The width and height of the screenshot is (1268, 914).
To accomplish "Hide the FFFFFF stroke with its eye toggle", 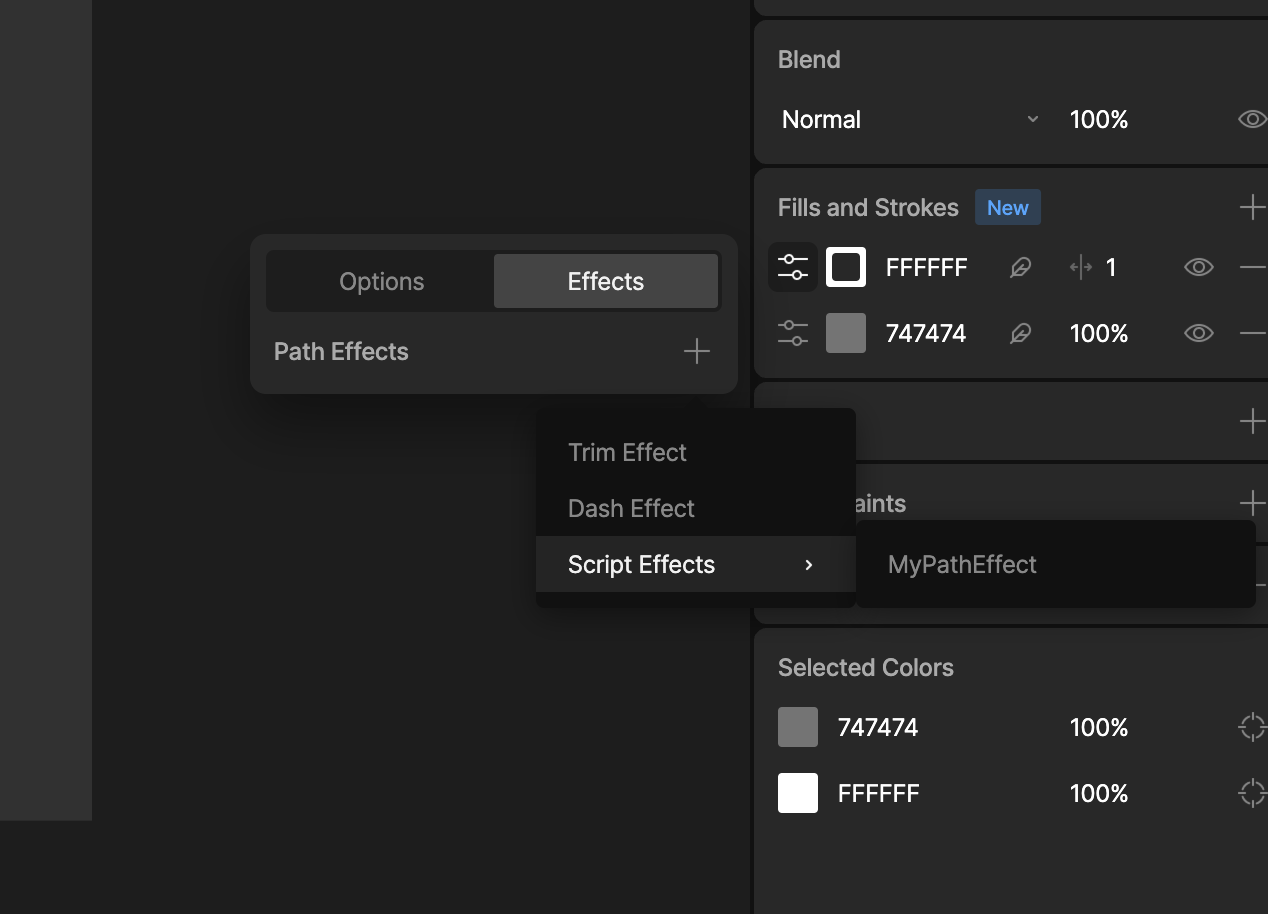I will pos(1198,267).
